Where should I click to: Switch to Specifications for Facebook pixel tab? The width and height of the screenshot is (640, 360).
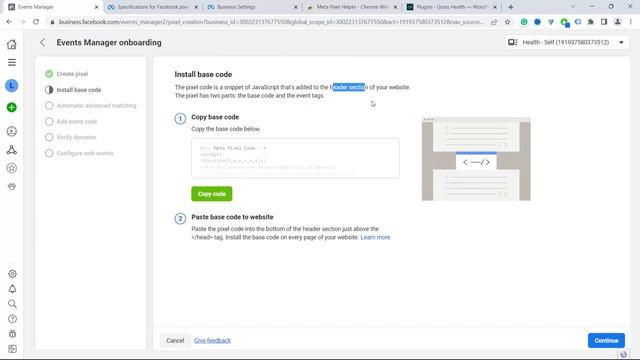pos(152,7)
